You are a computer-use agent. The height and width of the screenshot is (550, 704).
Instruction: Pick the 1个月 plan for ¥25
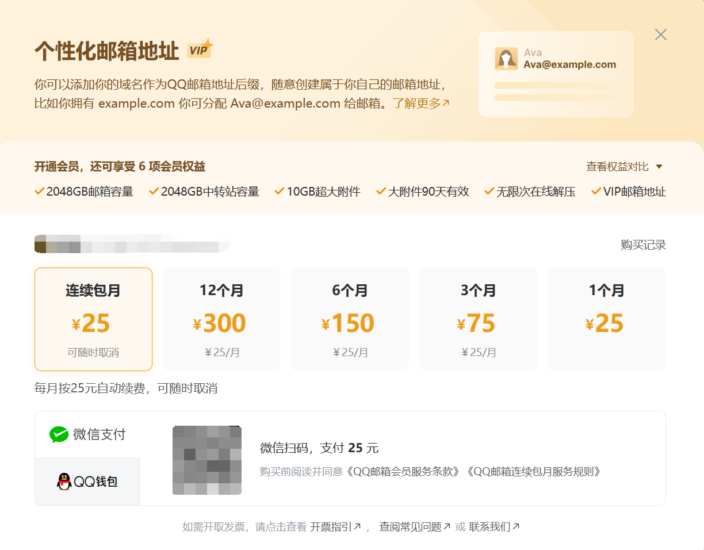pos(604,319)
